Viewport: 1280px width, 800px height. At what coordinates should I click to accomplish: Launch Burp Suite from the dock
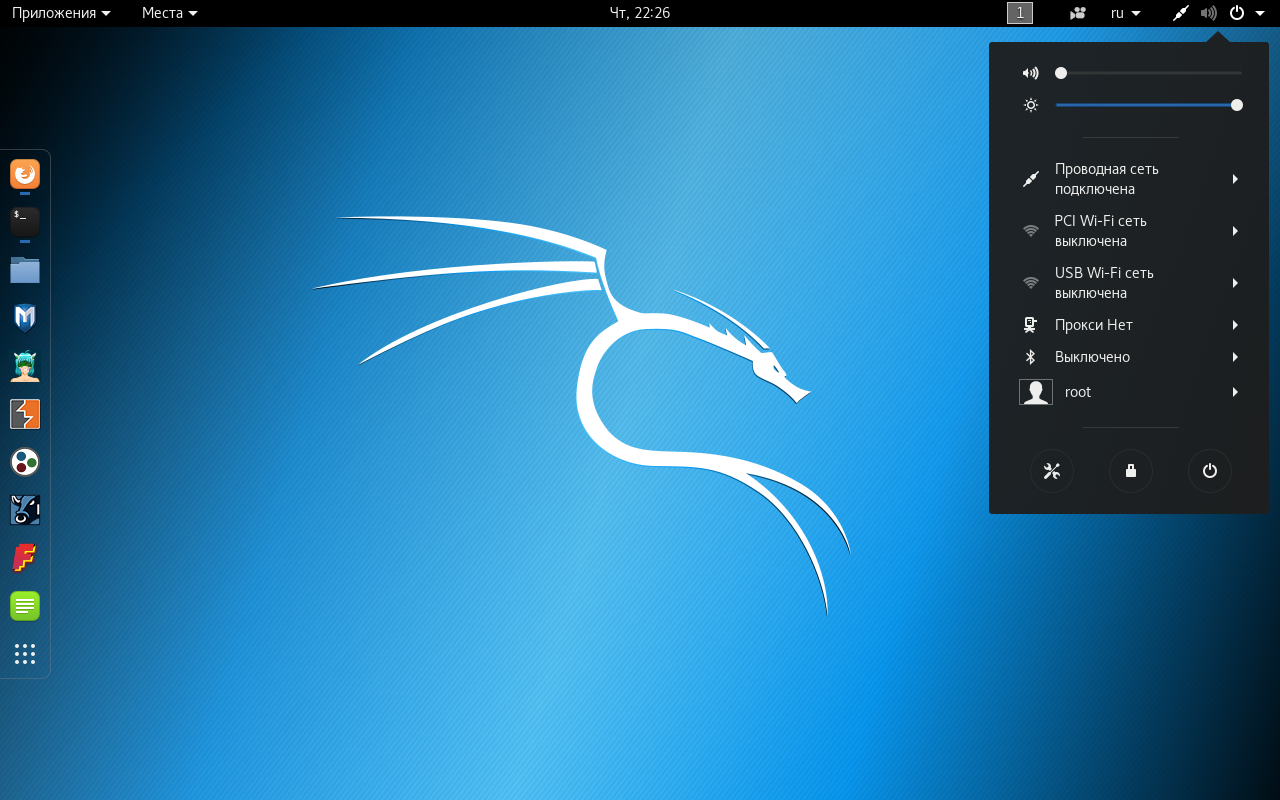point(25,414)
